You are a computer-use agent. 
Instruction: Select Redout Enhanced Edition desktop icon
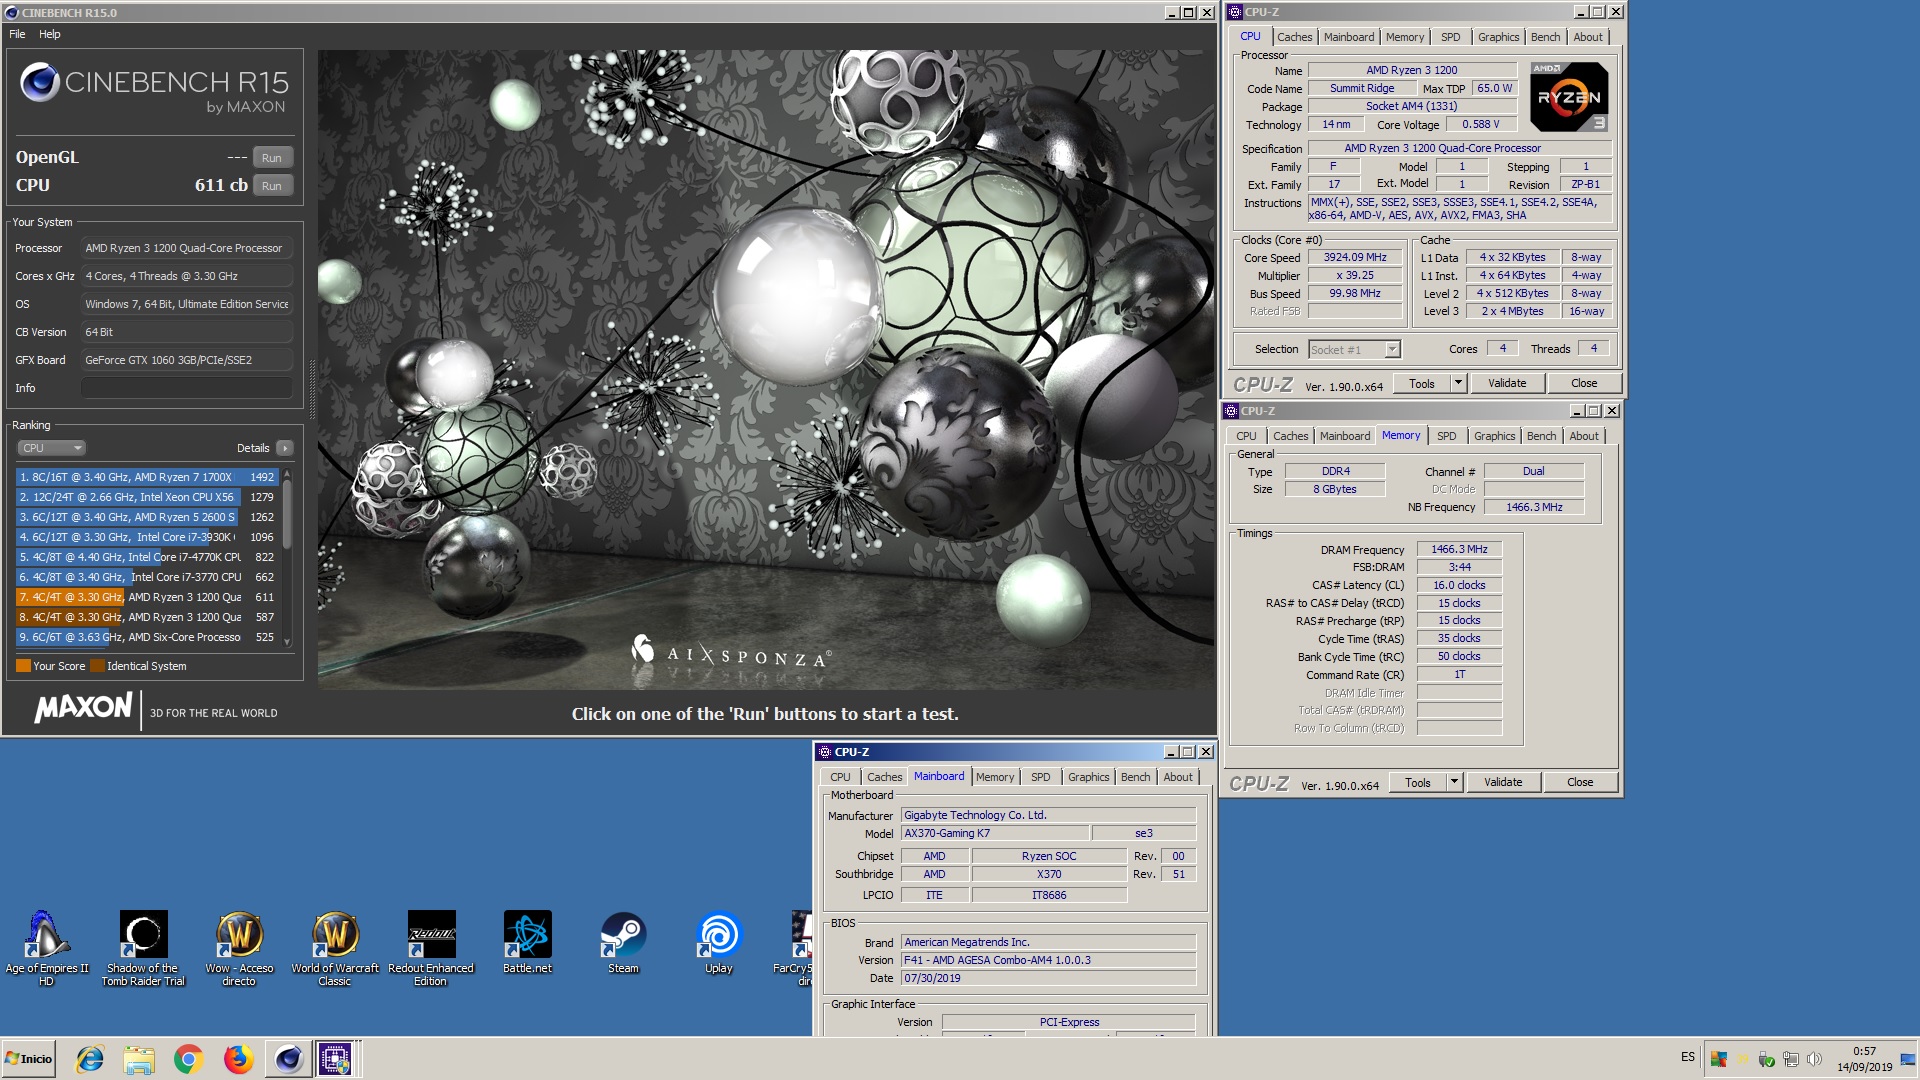431,948
